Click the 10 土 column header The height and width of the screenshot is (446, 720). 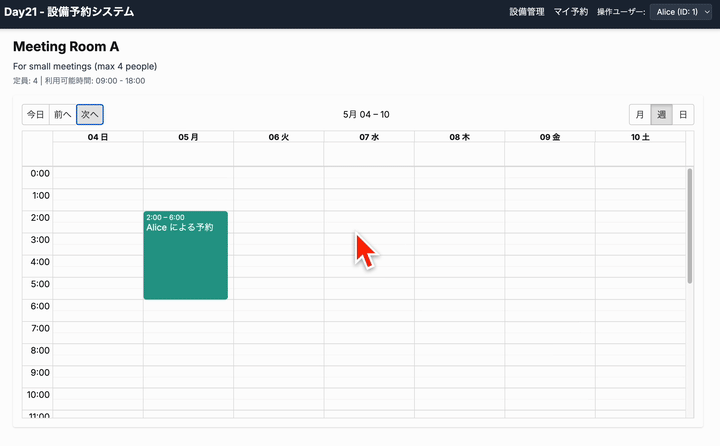click(x=640, y=137)
